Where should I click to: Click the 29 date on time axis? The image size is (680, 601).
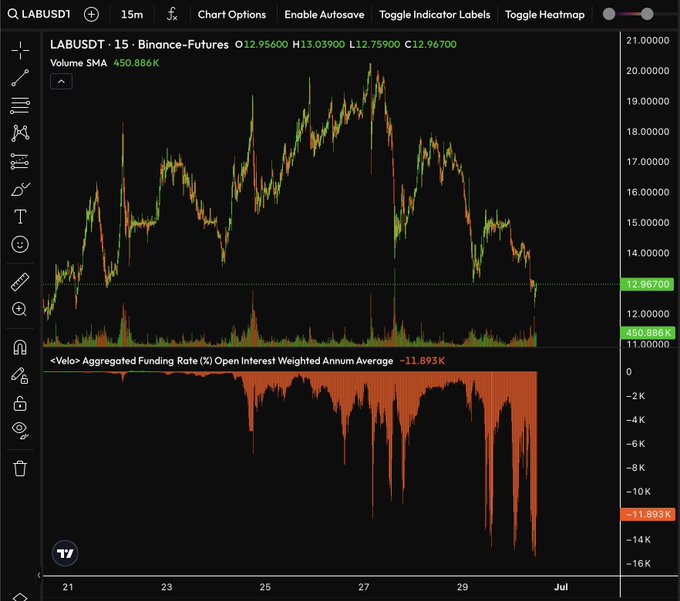[462, 587]
